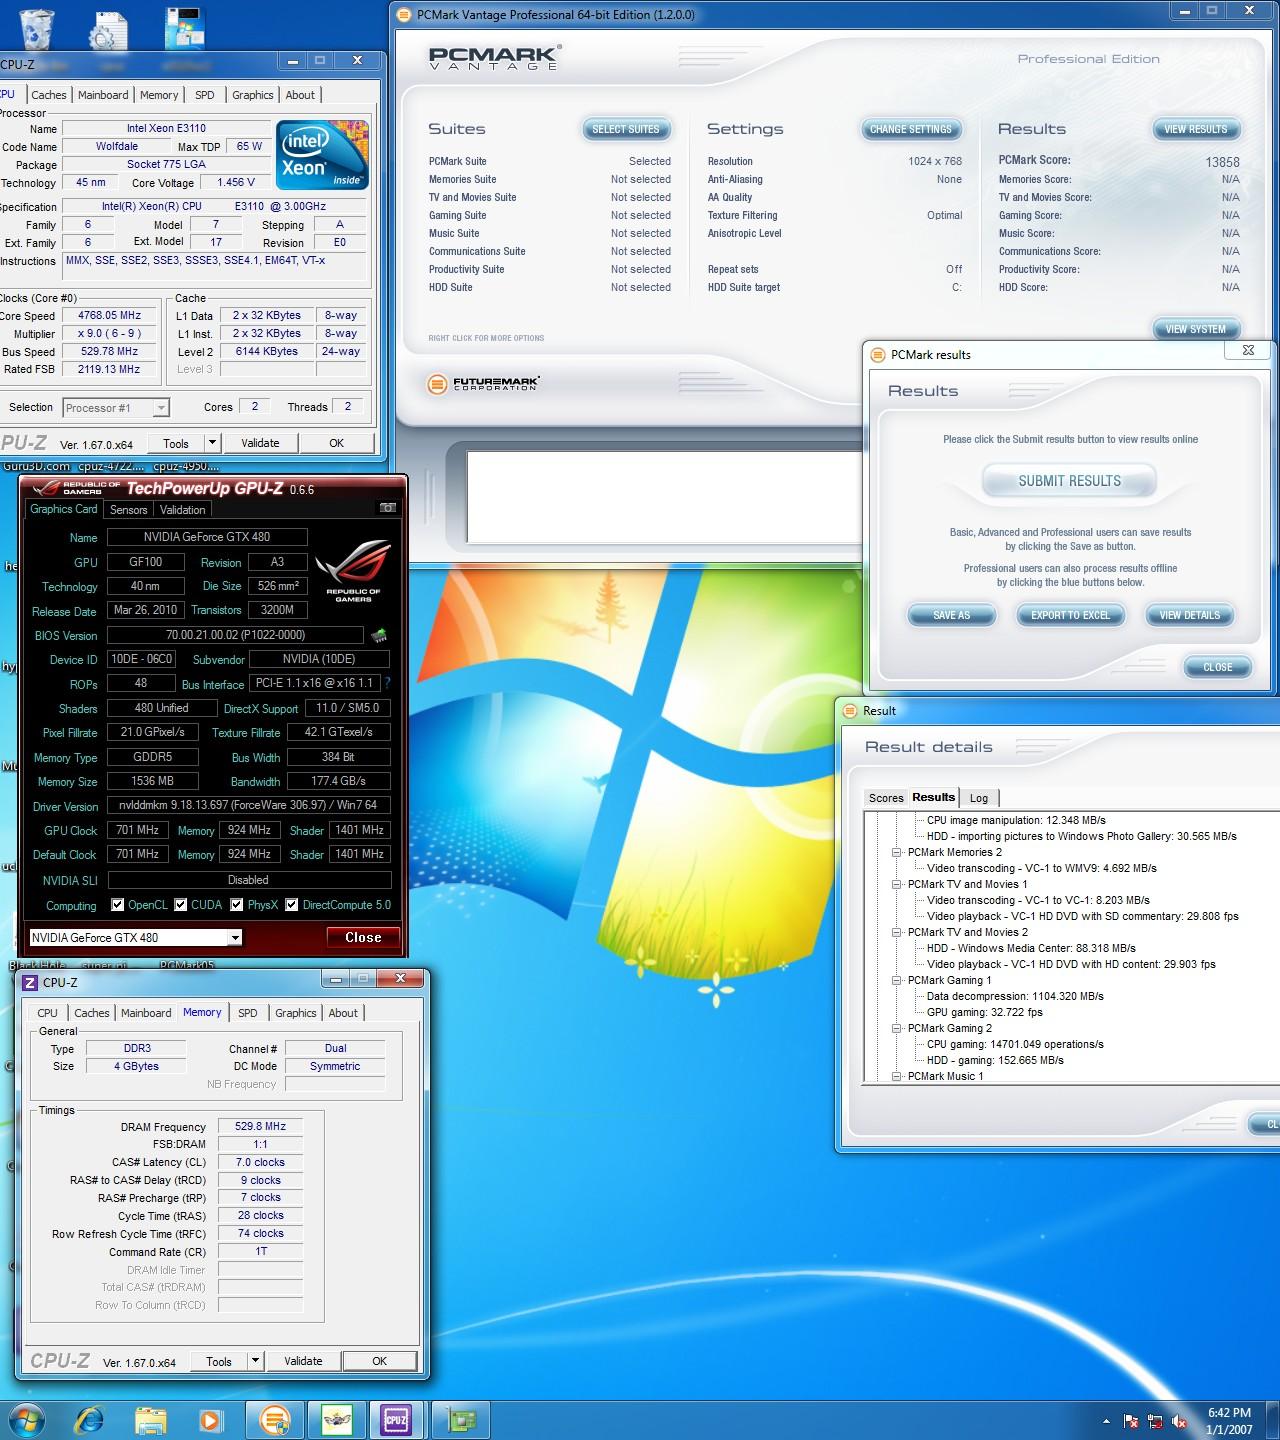Click the taskbar clock showing 6:42 PM
This screenshot has height=1440, width=1280.
[1229, 1420]
